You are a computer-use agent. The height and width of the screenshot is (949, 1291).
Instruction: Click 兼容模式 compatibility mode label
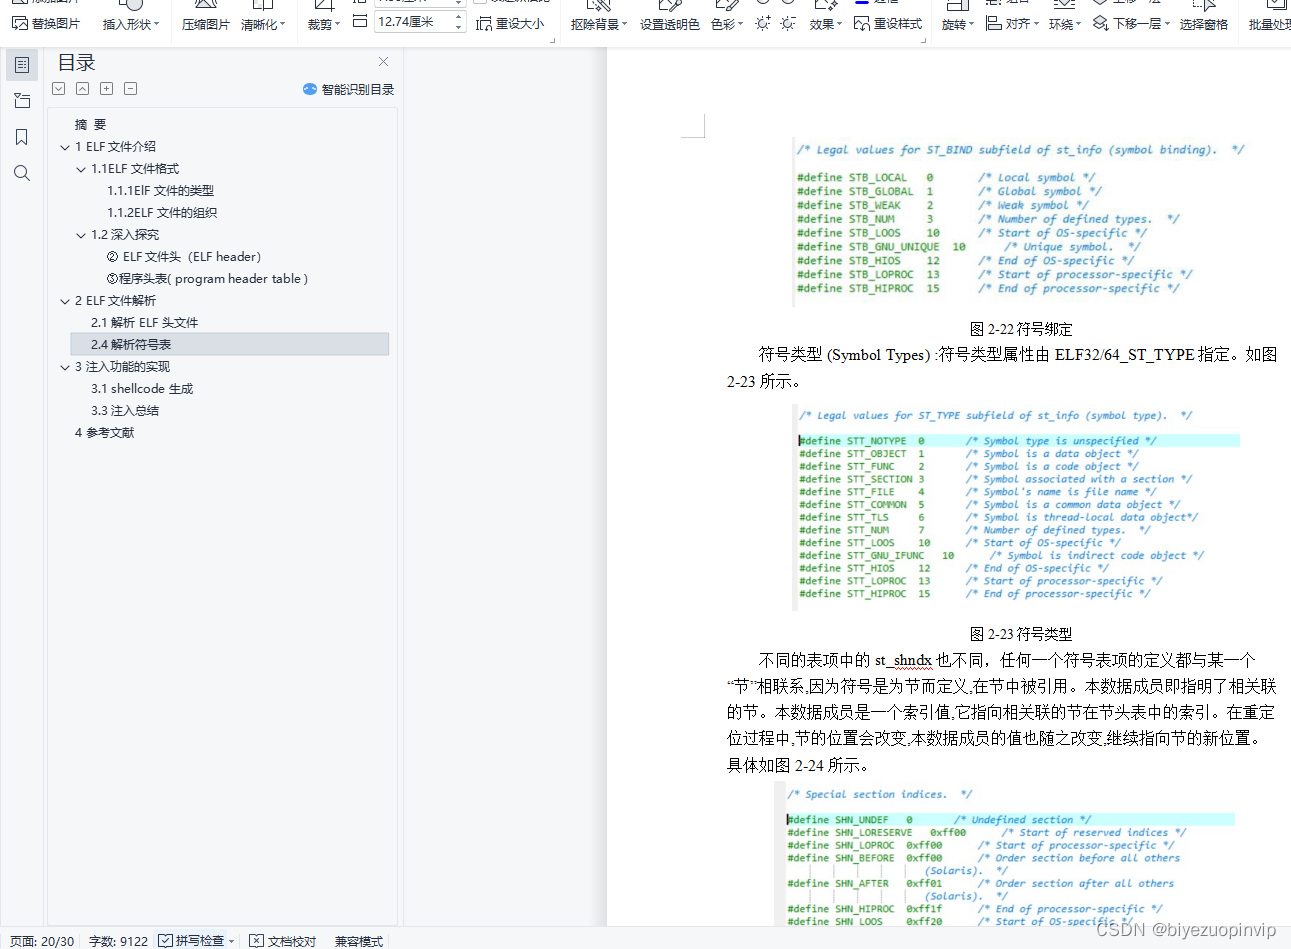click(x=359, y=941)
